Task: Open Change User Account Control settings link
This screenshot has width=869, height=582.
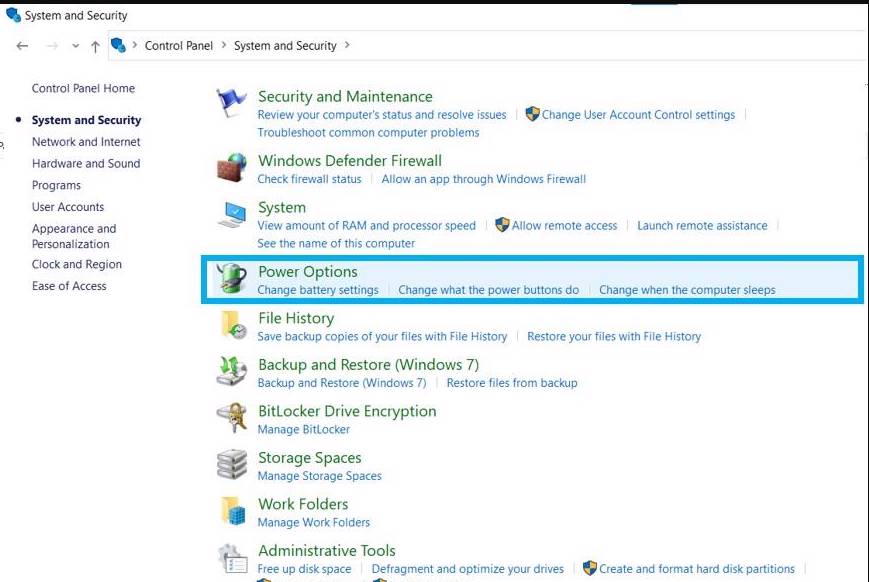Action: (637, 115)
